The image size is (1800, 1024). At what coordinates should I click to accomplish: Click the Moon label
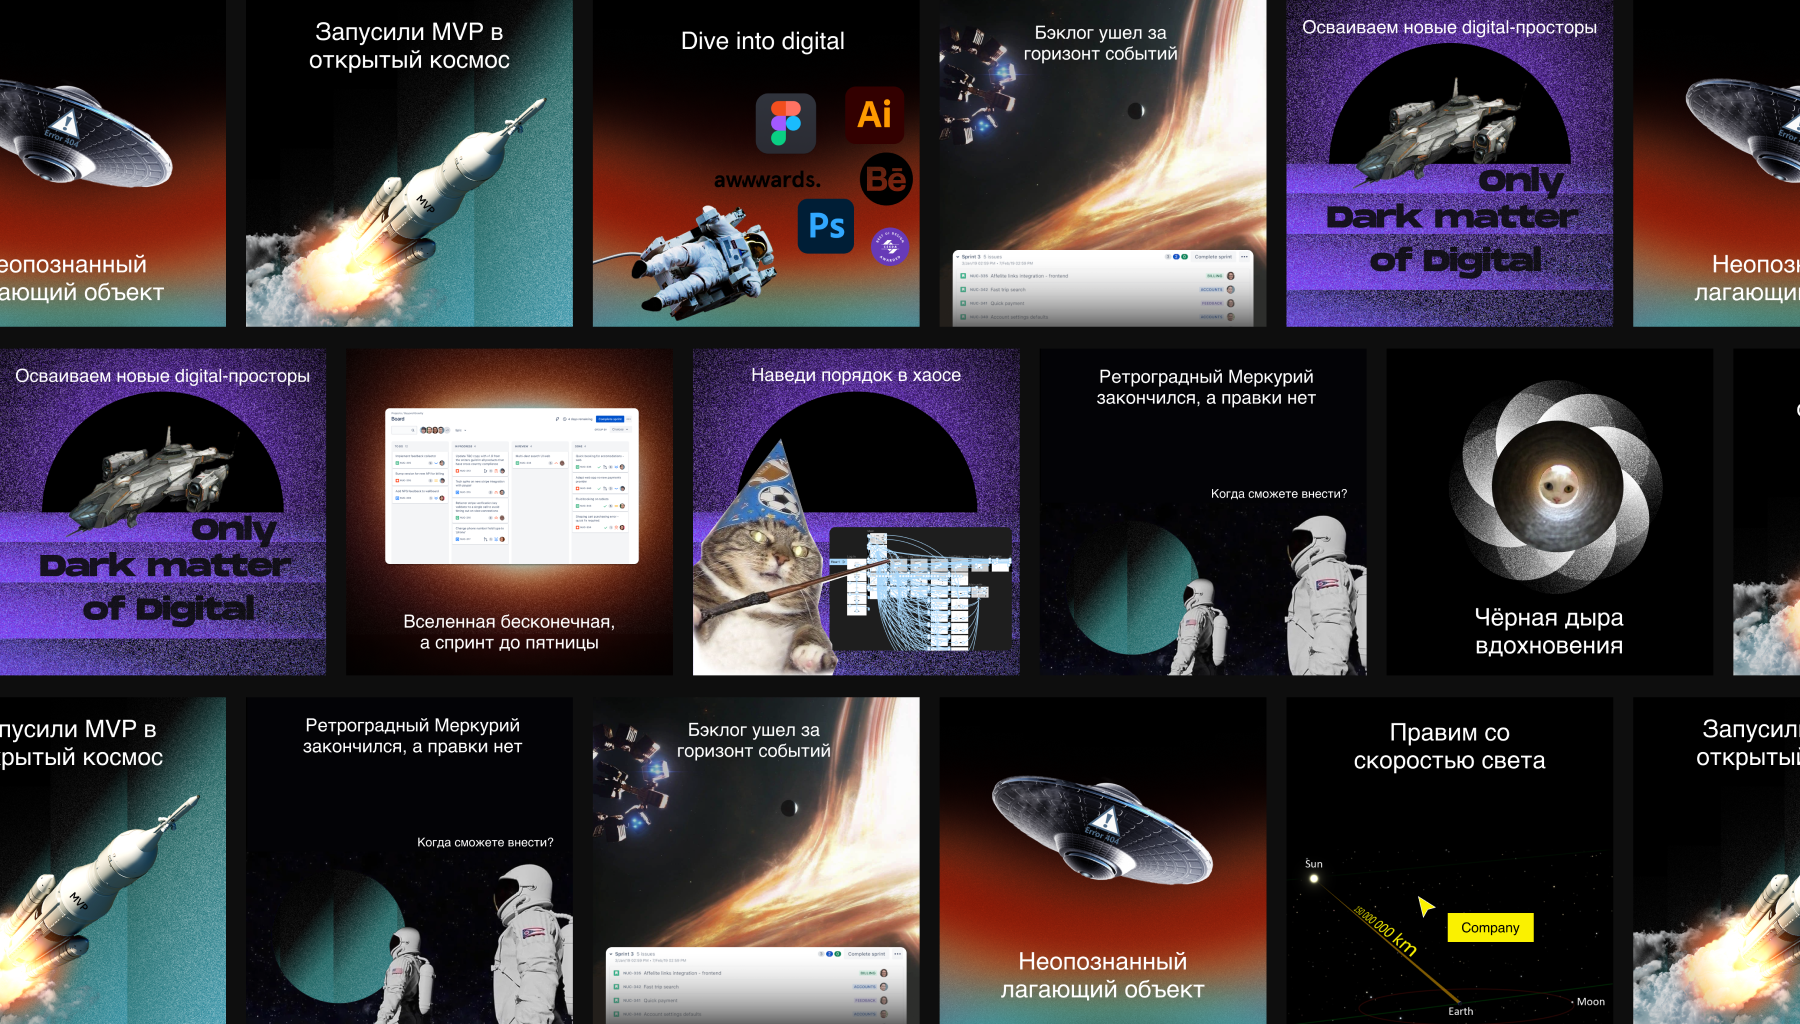coord(1590,1001)
